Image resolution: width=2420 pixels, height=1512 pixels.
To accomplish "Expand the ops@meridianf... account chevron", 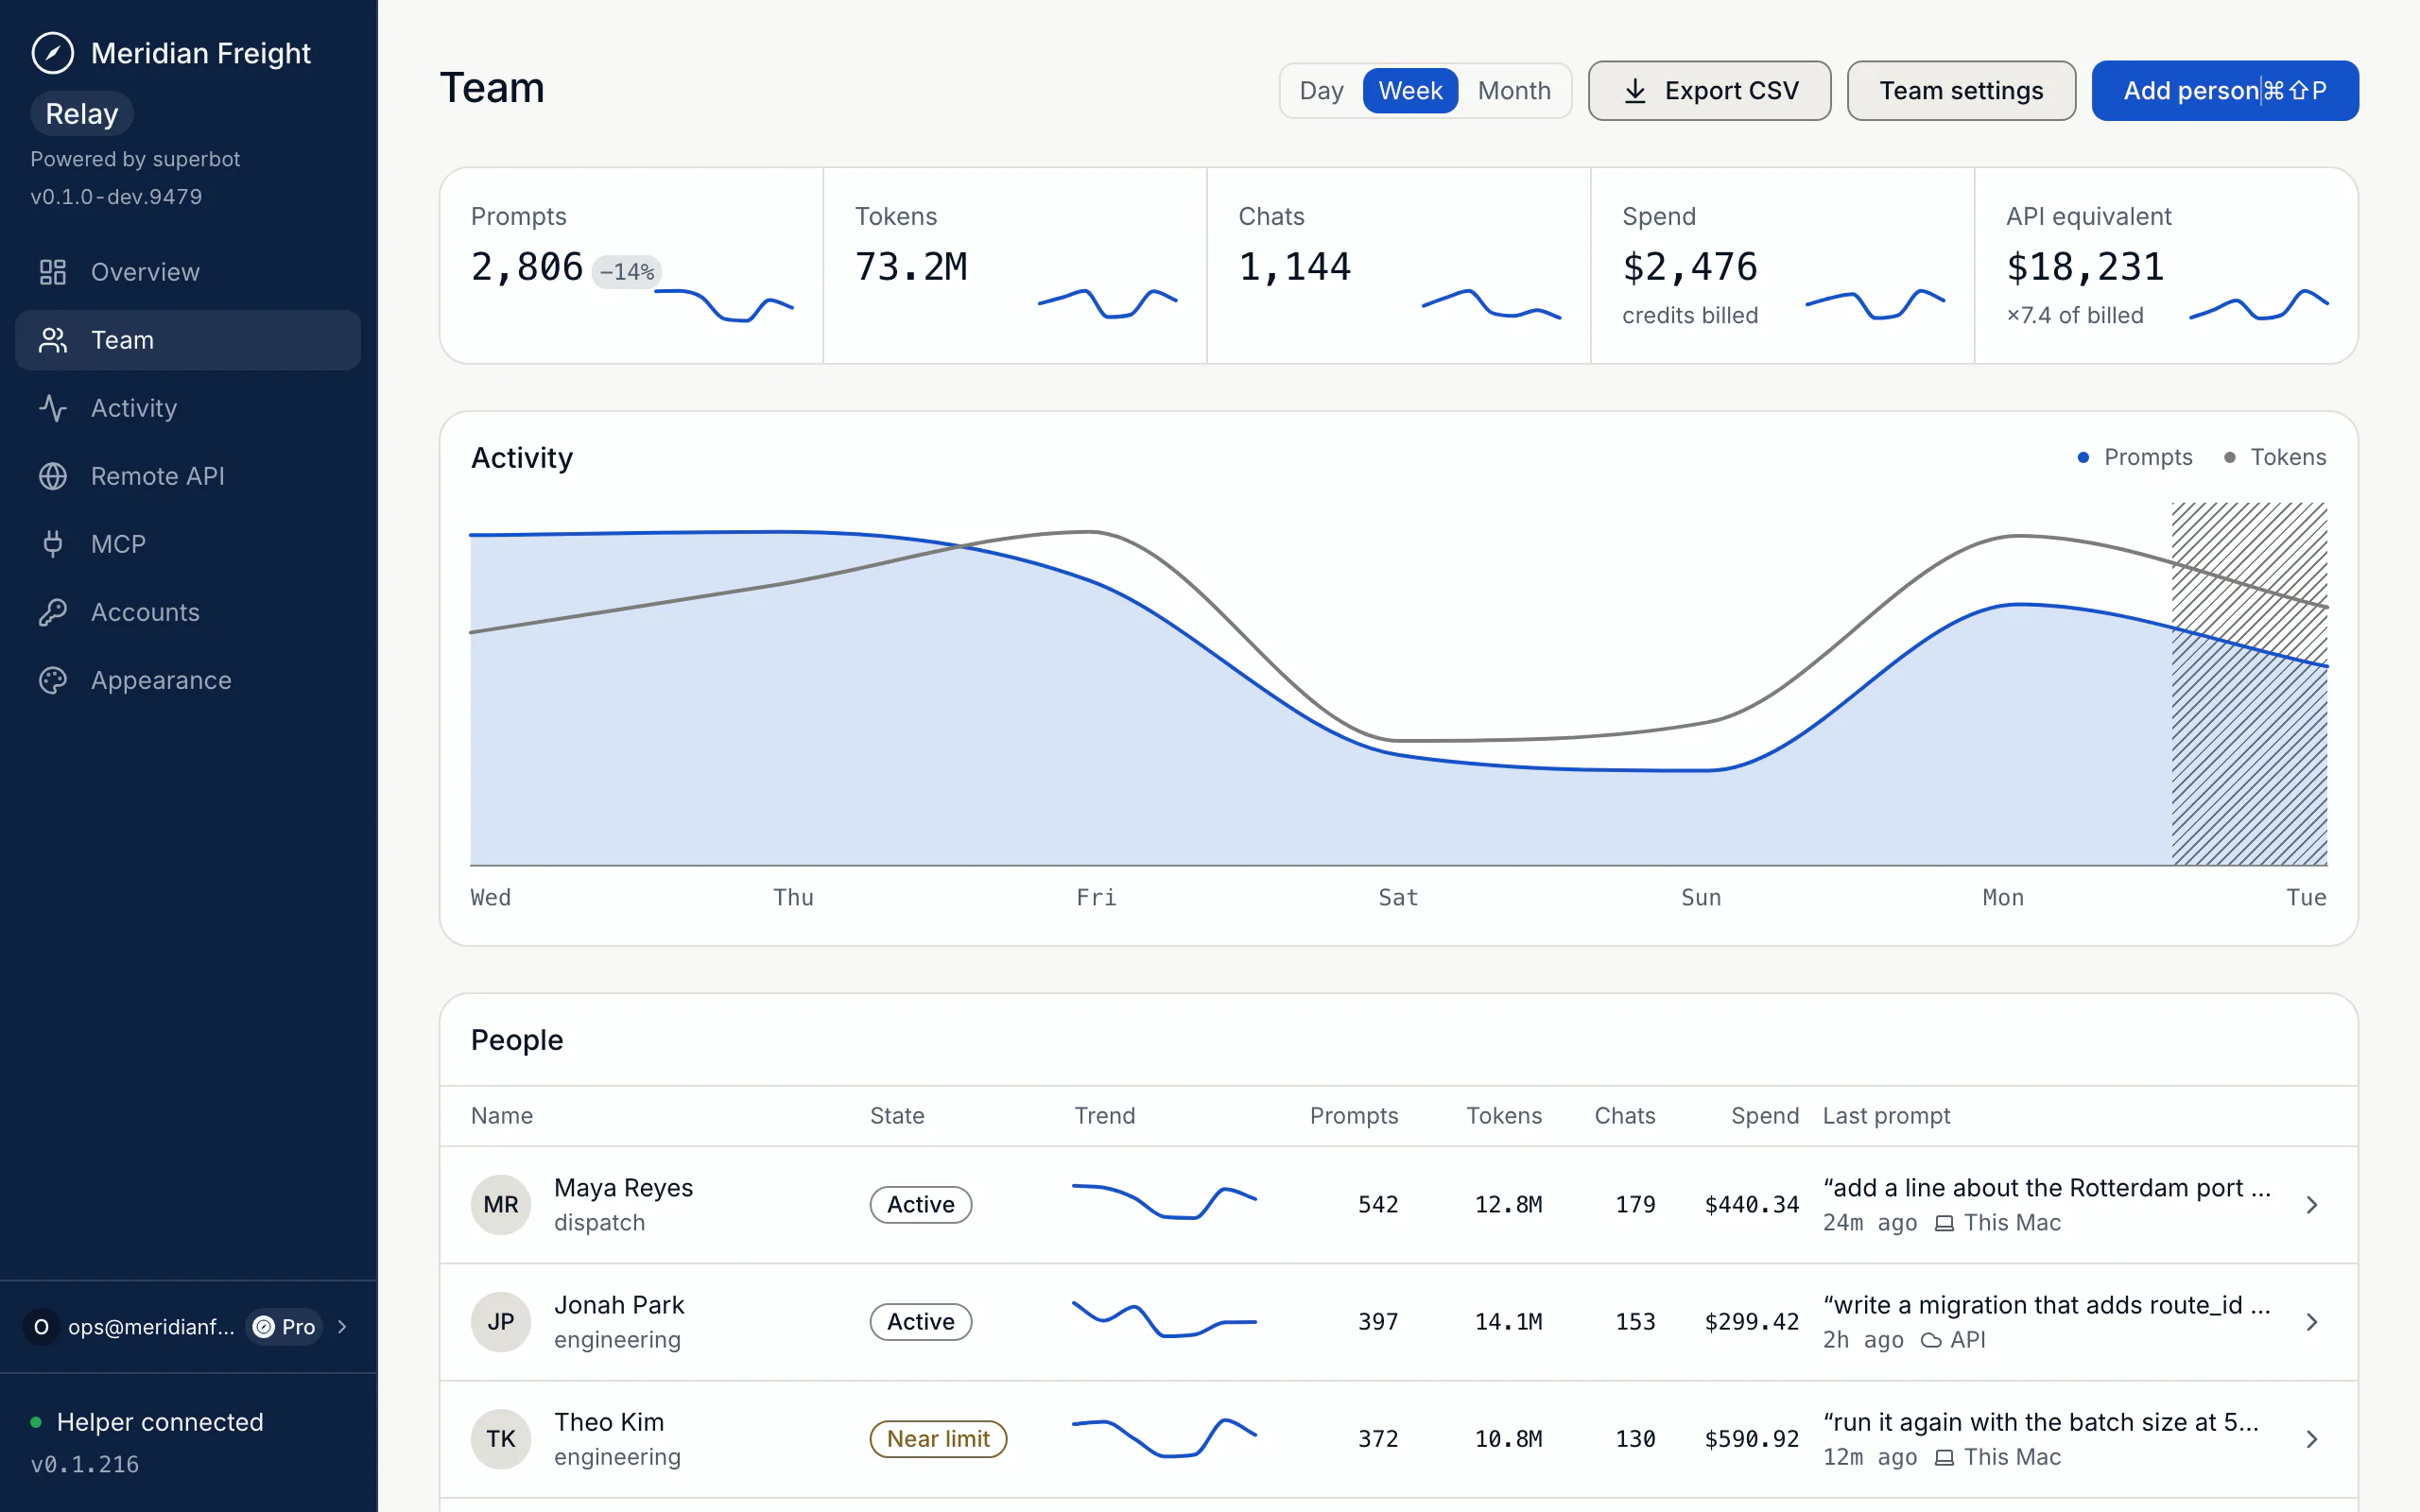I will 342,1327.
